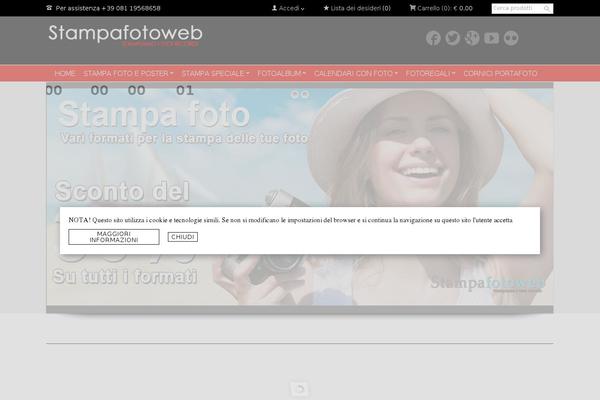Open the Facebook social icon

pos(433,38)
